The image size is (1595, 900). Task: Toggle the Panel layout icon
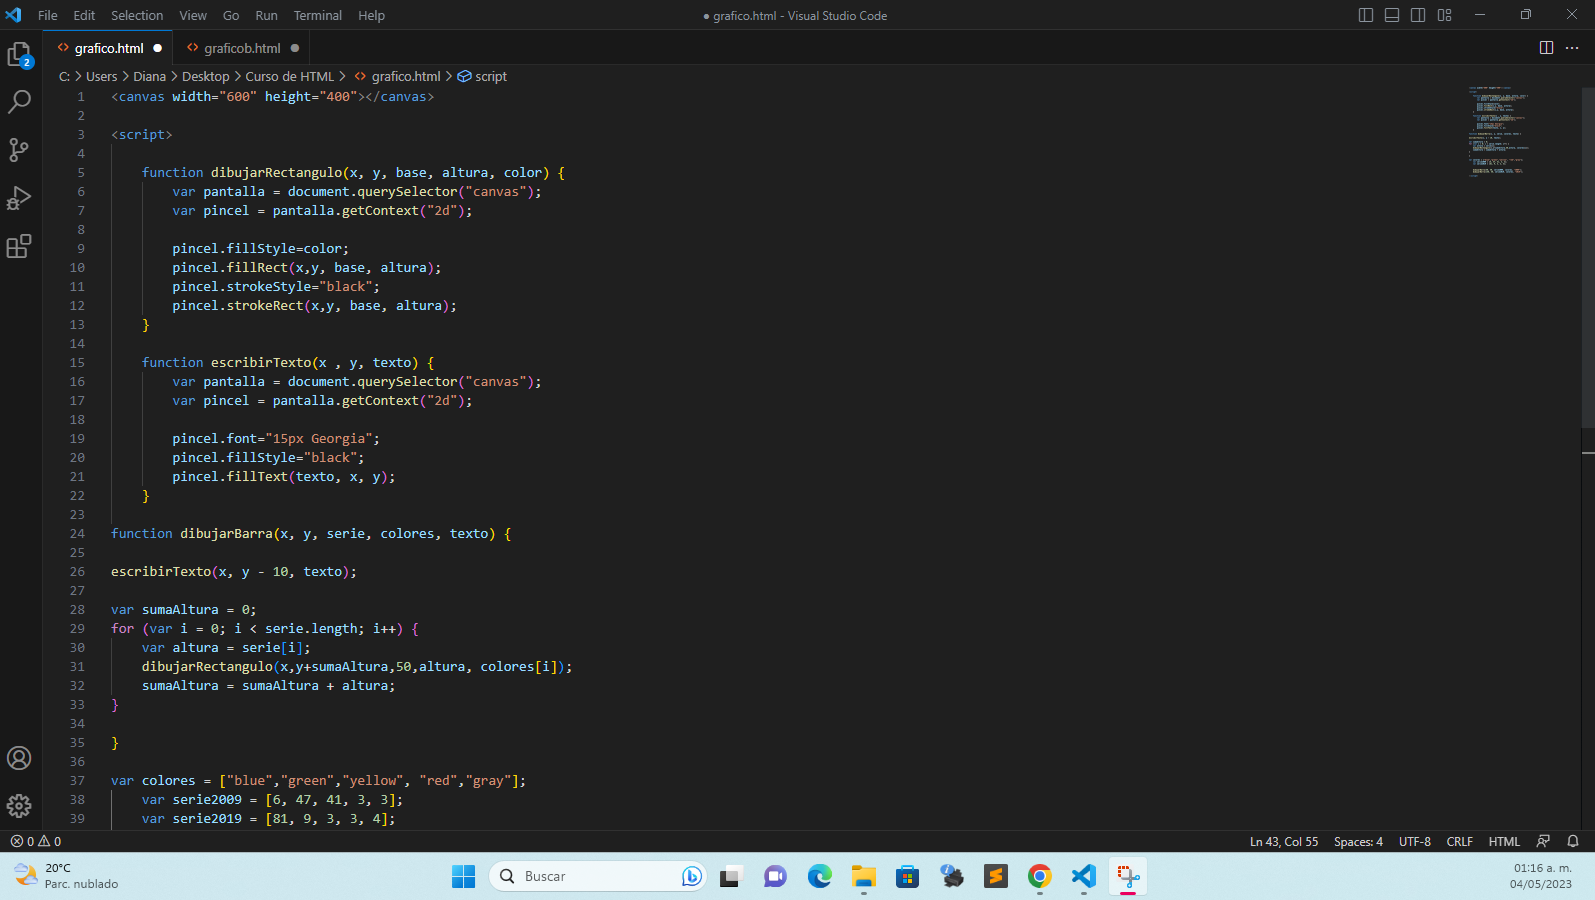point(1392,15)
